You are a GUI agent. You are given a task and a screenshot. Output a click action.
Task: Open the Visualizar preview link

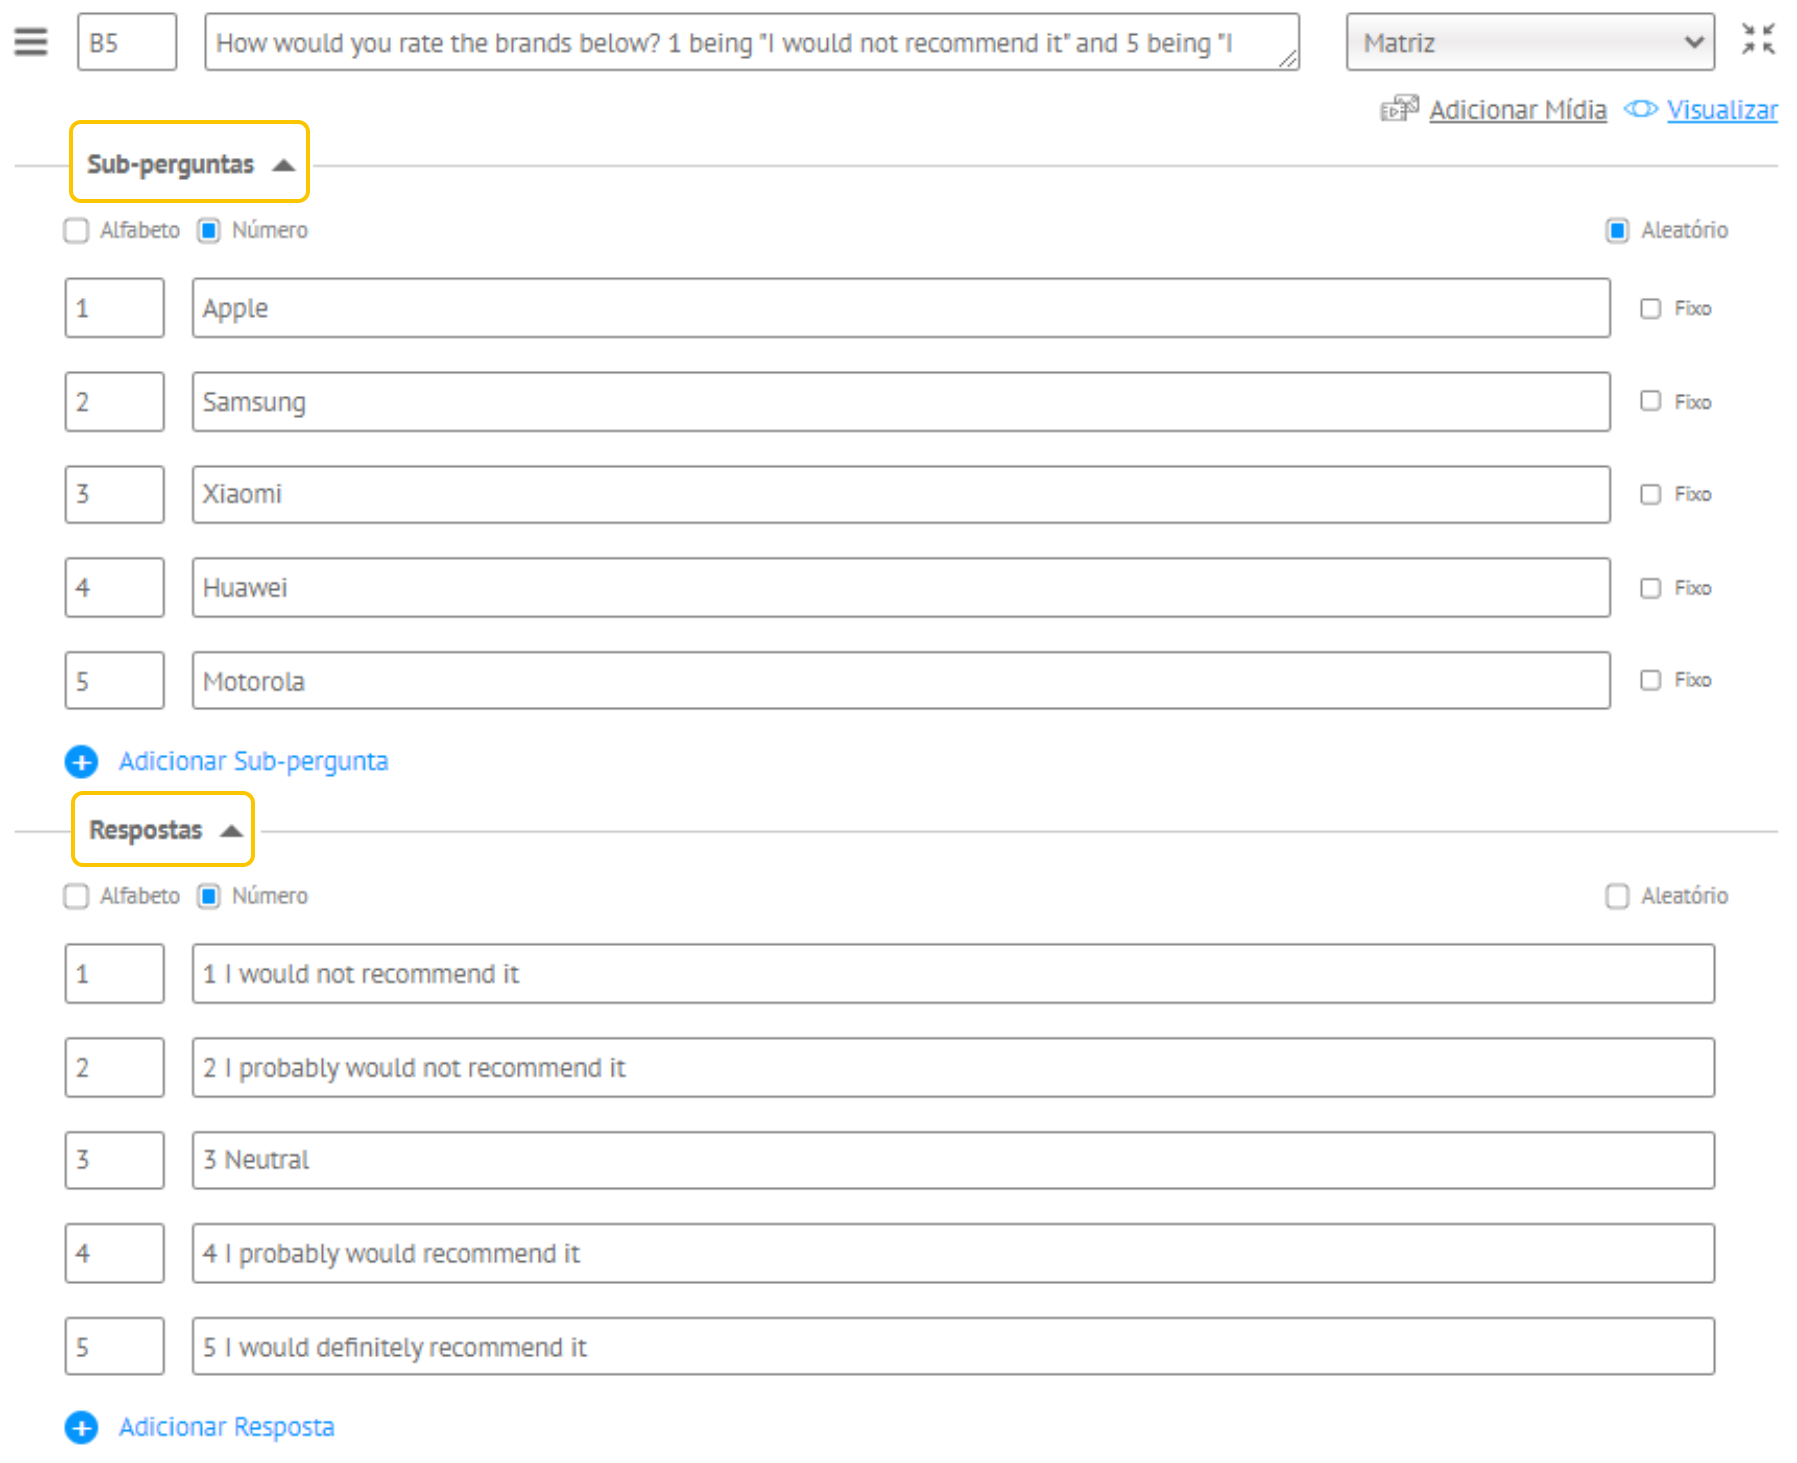click(1722, 109)
